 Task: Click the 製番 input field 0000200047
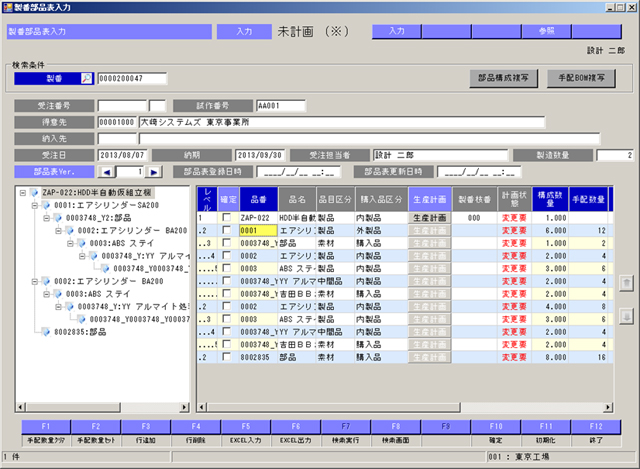pyautogui.click(x=132, y=78)
